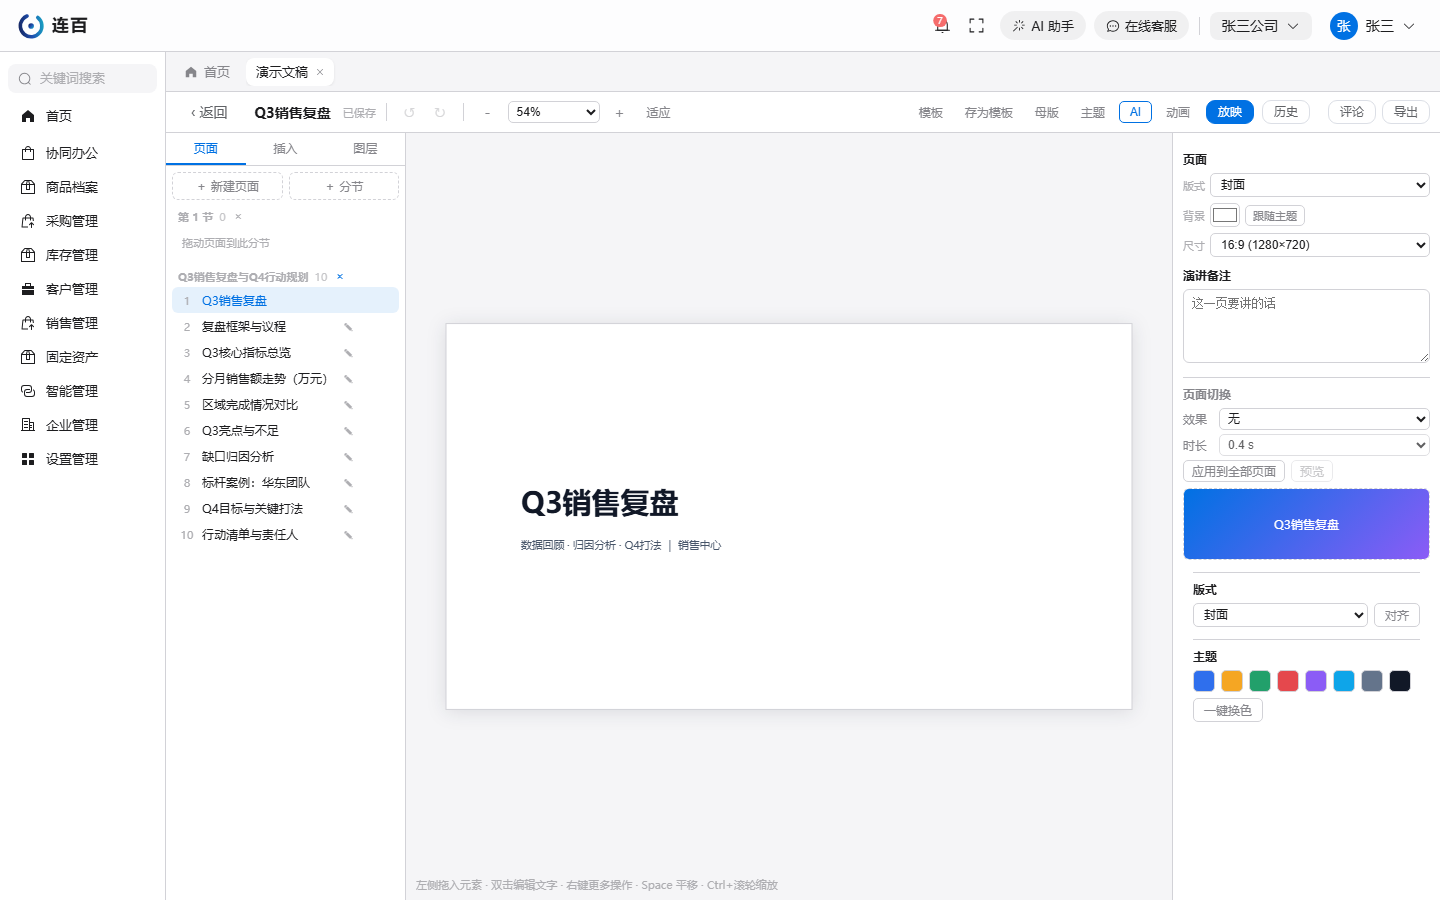Open the notification bell with badge 7
The height and width of the screenshot is (900, 1440).
point(941,25)
